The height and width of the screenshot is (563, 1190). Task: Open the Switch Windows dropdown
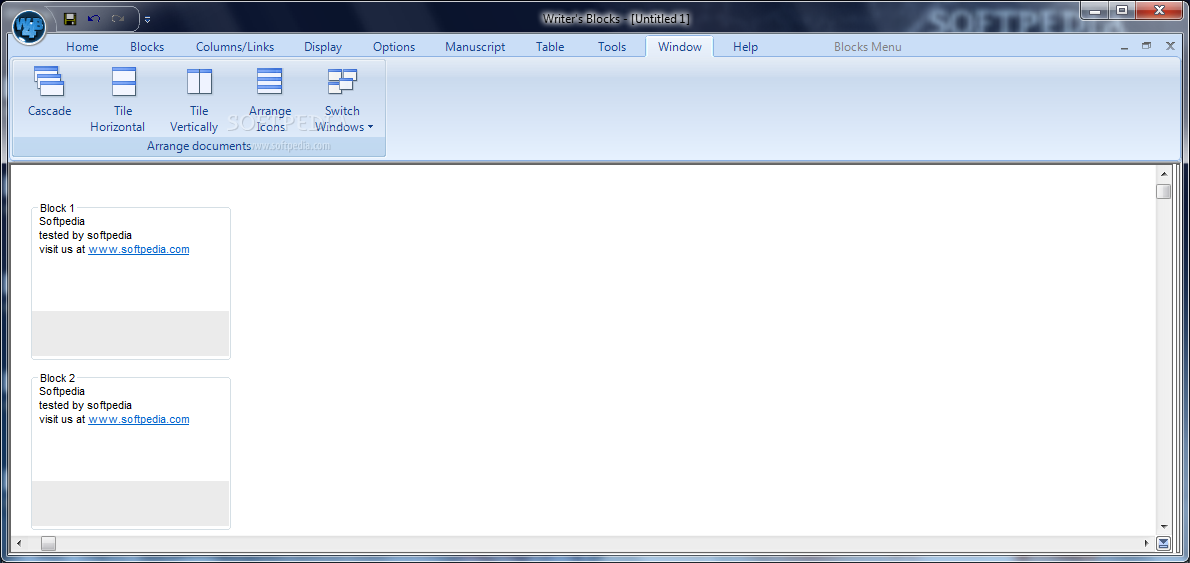(x=343, y=99)
